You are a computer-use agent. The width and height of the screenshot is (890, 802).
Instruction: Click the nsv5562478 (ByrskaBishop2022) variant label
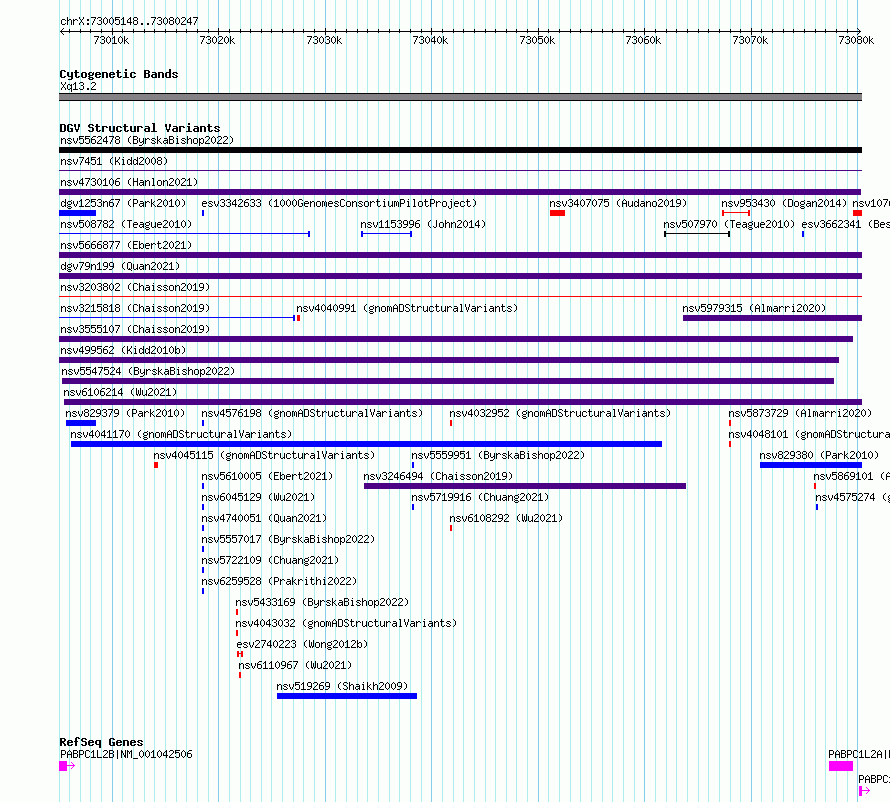pos(146,140)
